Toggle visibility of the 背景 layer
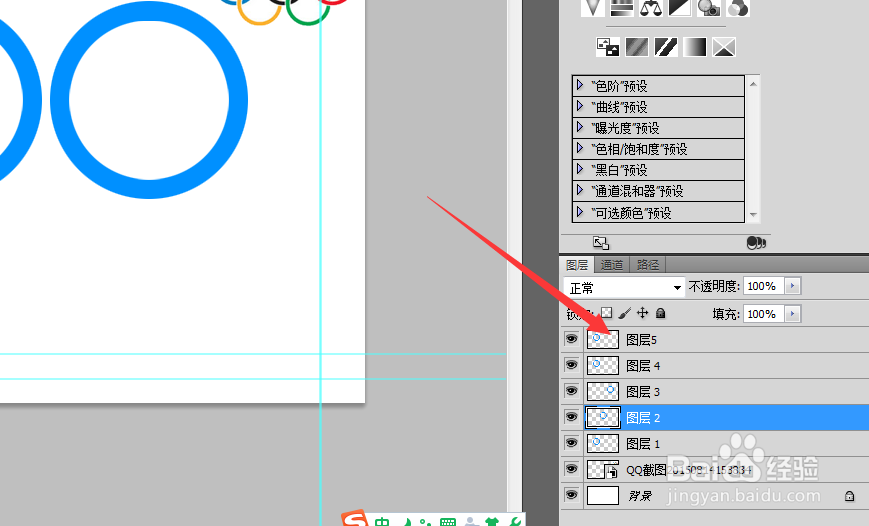This screenshot has width=869, height=526. (571, 494)
